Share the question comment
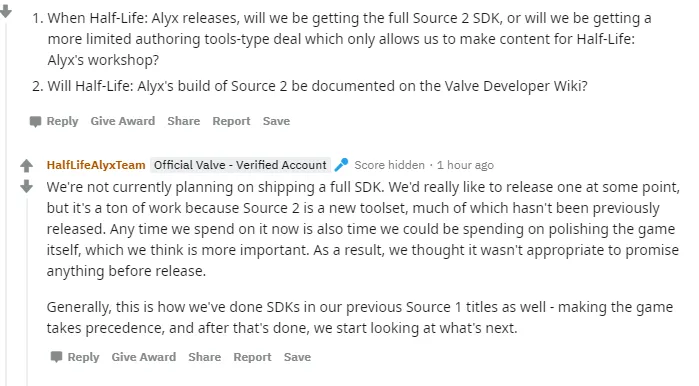 coord(184,121)
